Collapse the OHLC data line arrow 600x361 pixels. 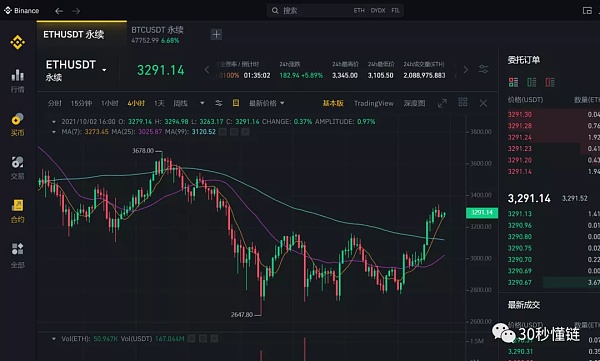tap(54, 122)
